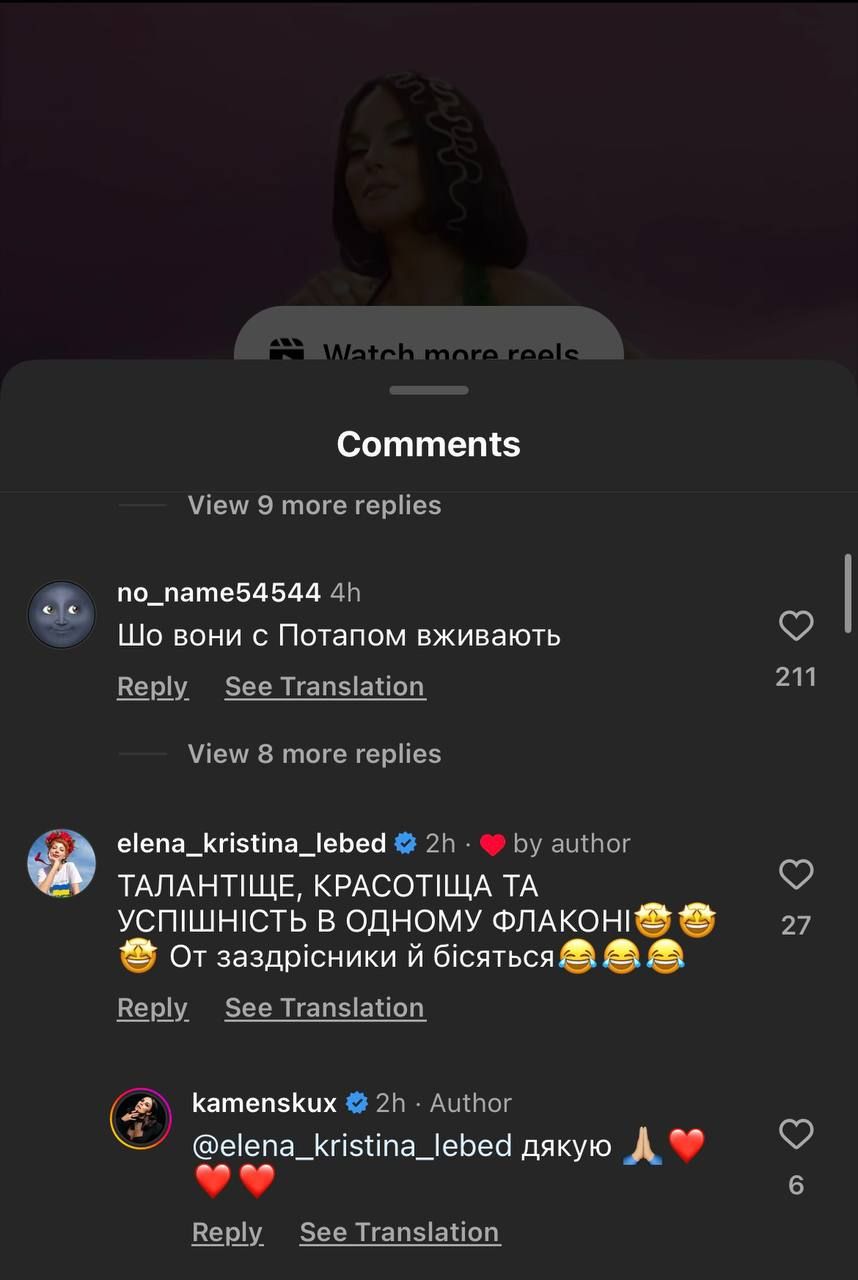See Translation of elena_kristina_lebed's comment
Image resolution: width=858 pixels, height=1280 pixels.
point(325,1007)
